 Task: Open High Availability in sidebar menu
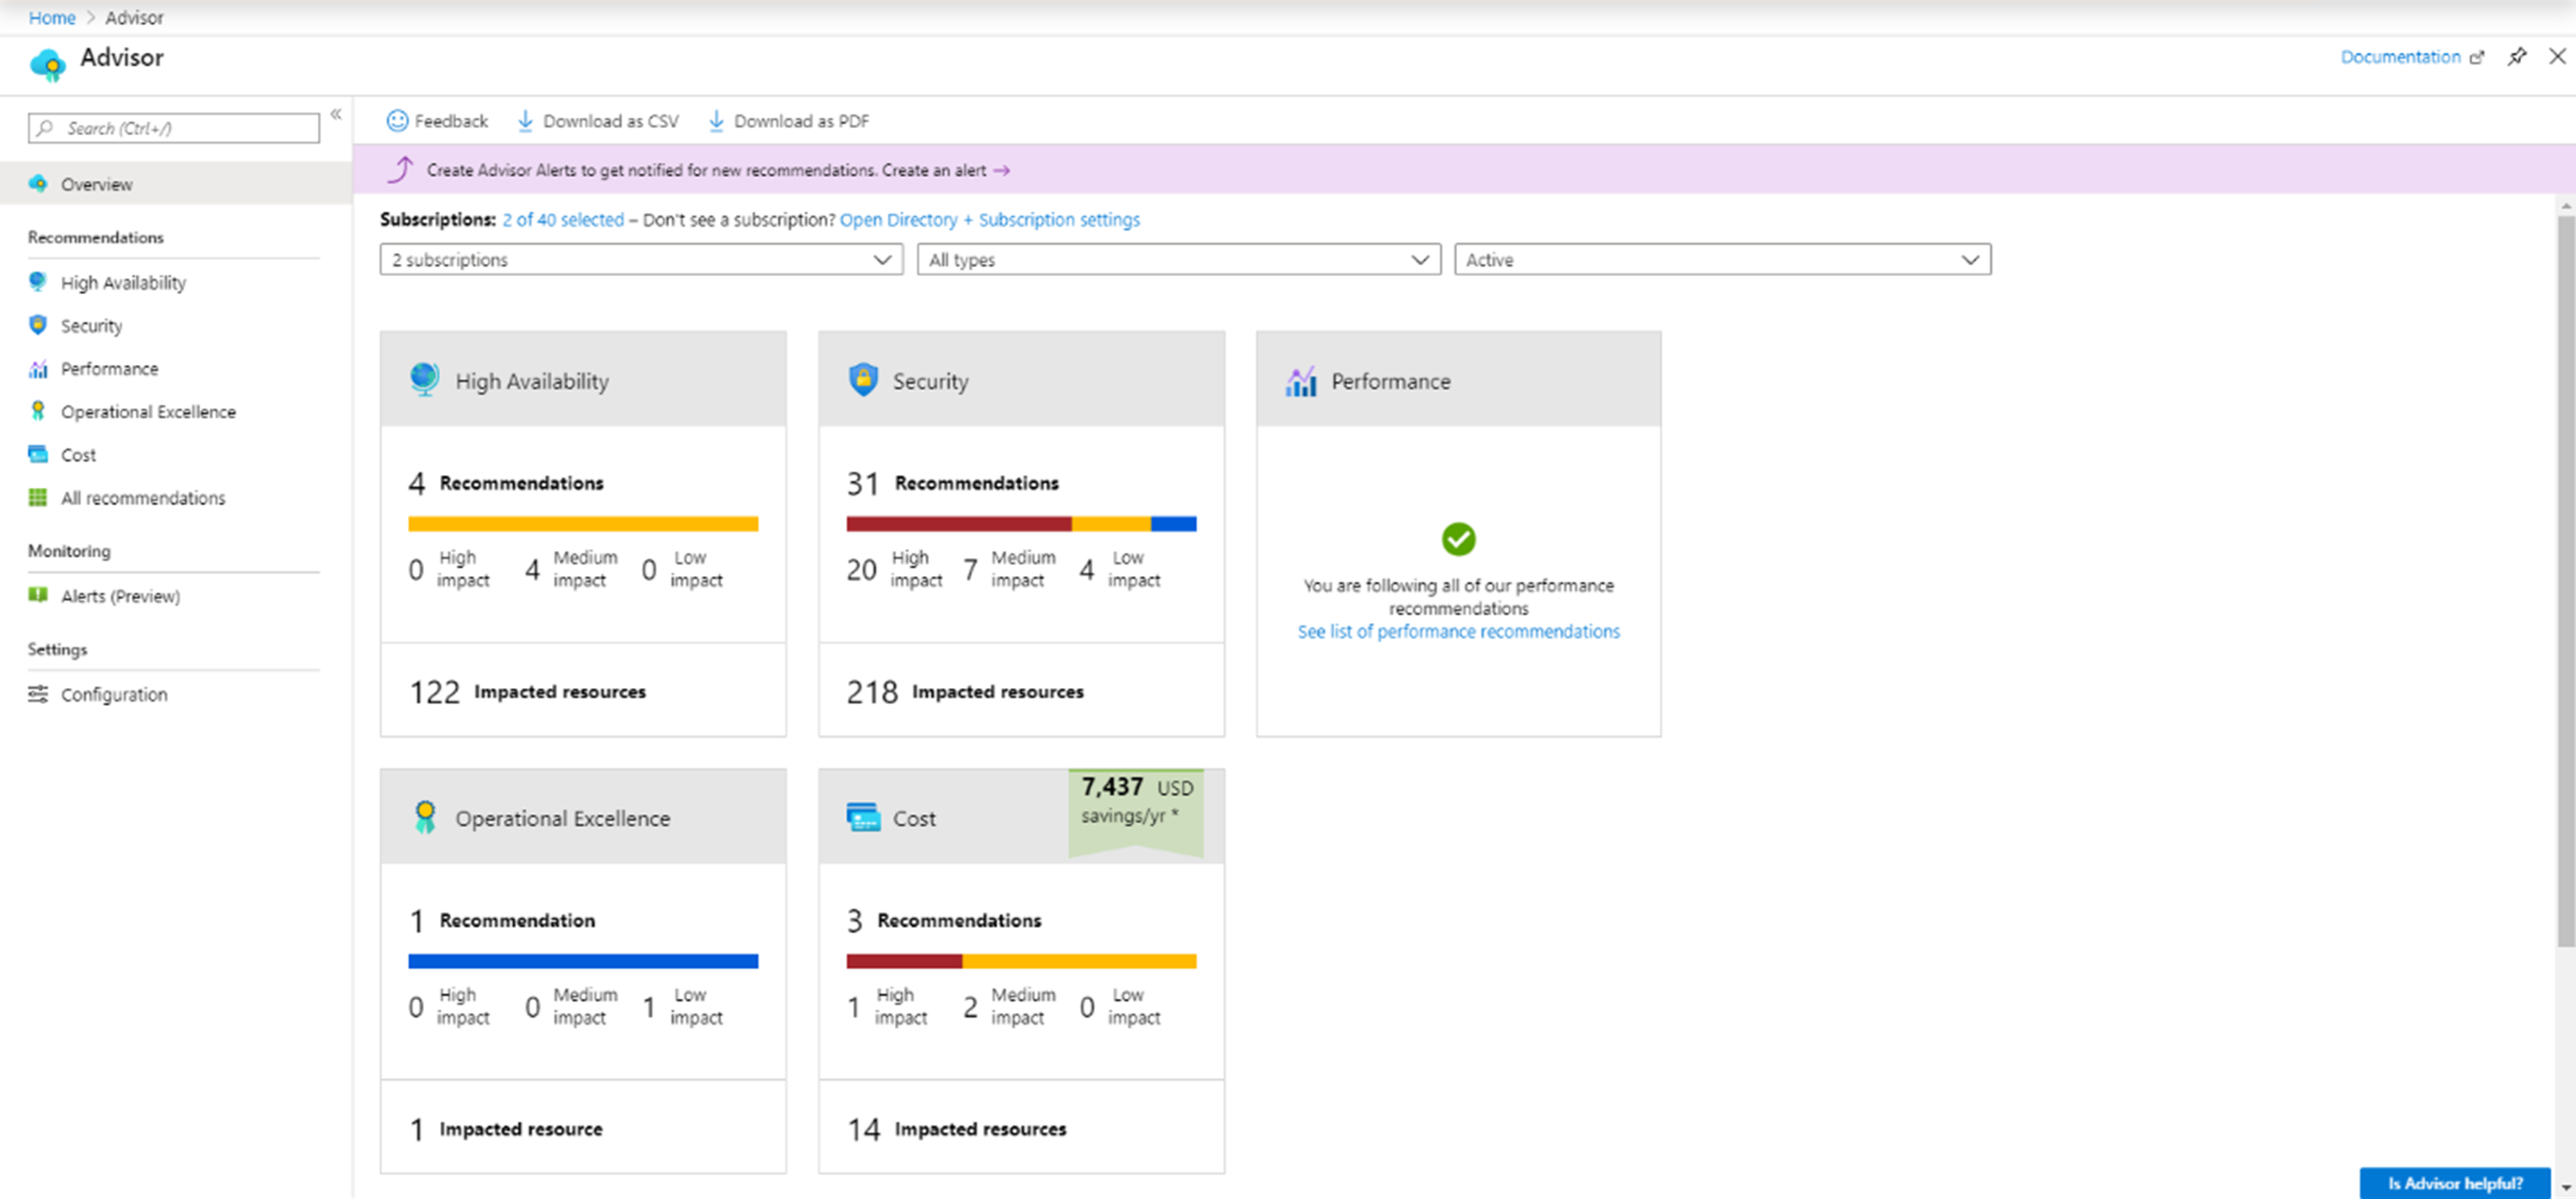tap(123, 283)
